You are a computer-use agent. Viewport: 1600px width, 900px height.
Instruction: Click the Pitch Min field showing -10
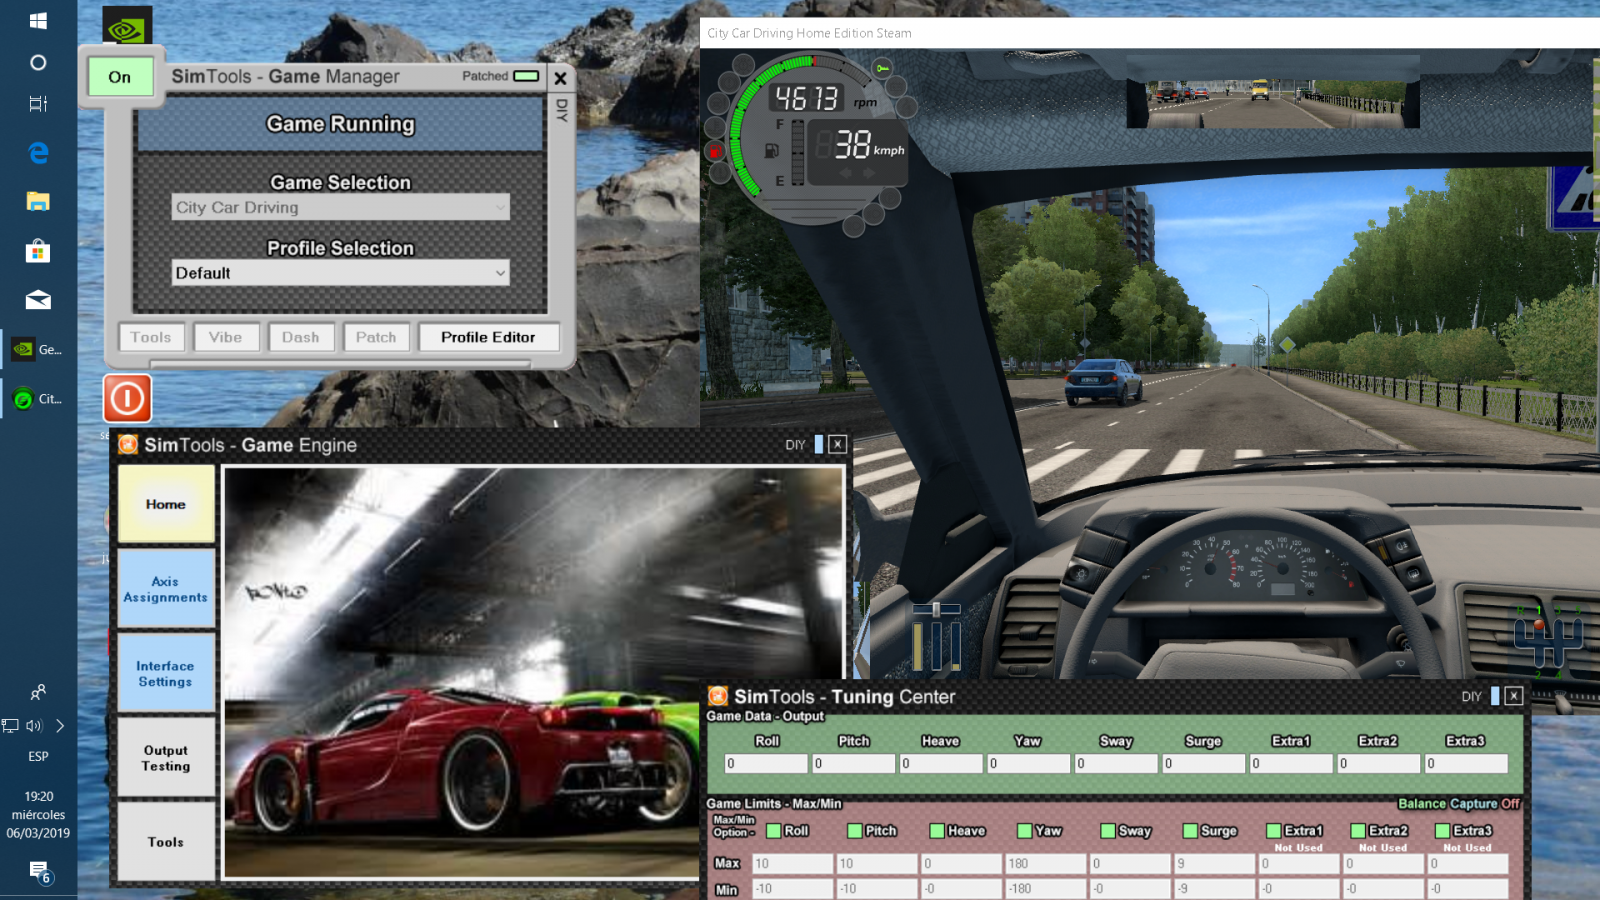click(877, 888)
